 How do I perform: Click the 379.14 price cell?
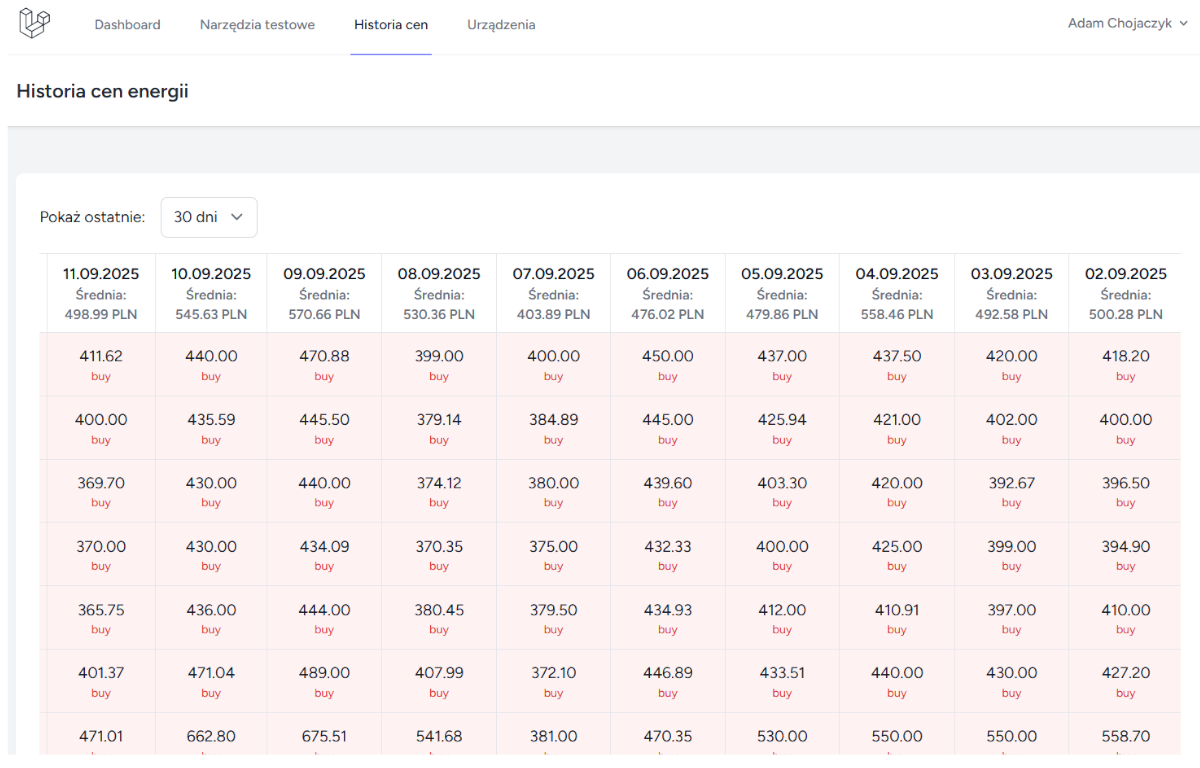439,428
